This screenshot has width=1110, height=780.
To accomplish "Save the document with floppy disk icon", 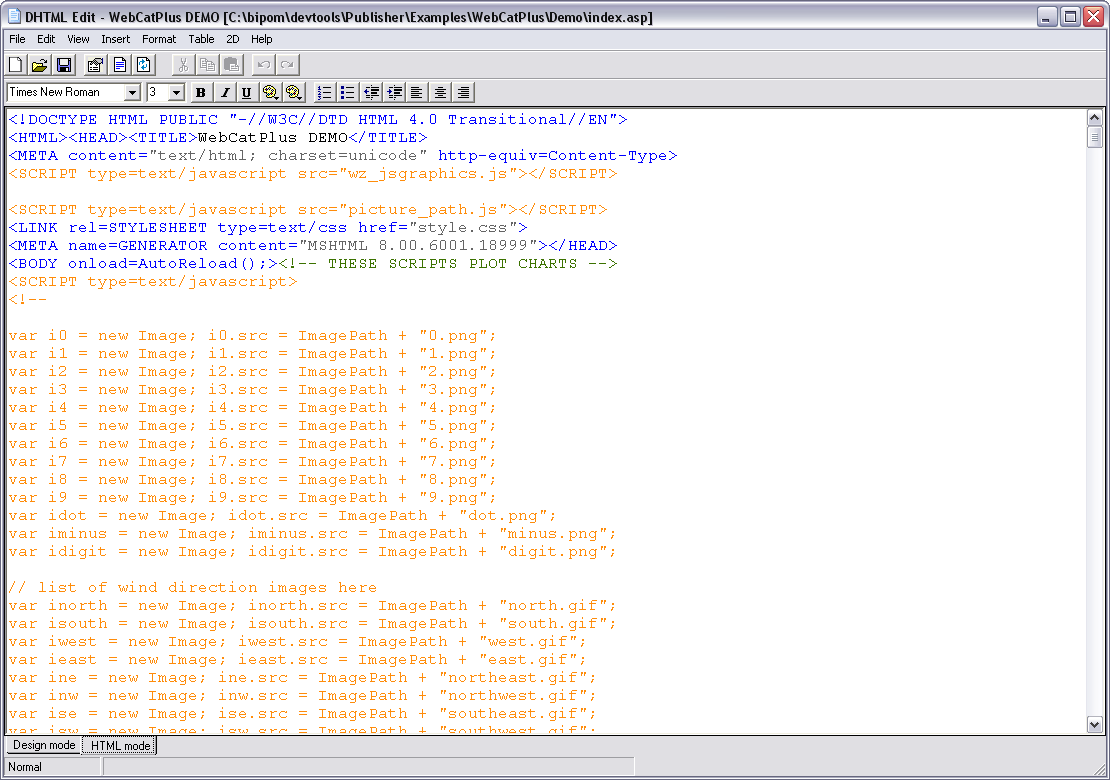I will (64, 65).
